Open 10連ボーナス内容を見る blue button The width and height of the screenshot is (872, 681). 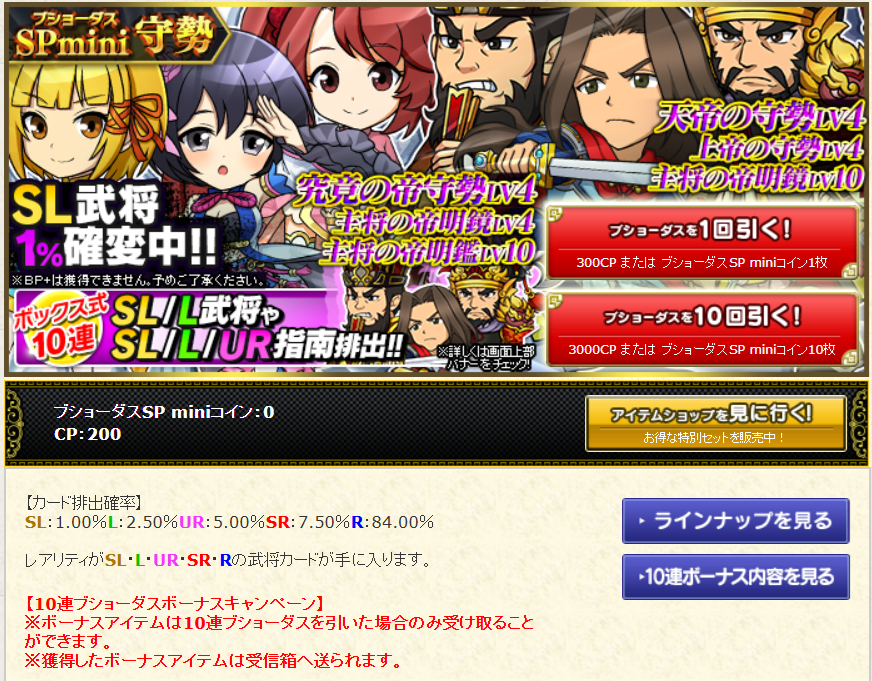coord(736,577)
